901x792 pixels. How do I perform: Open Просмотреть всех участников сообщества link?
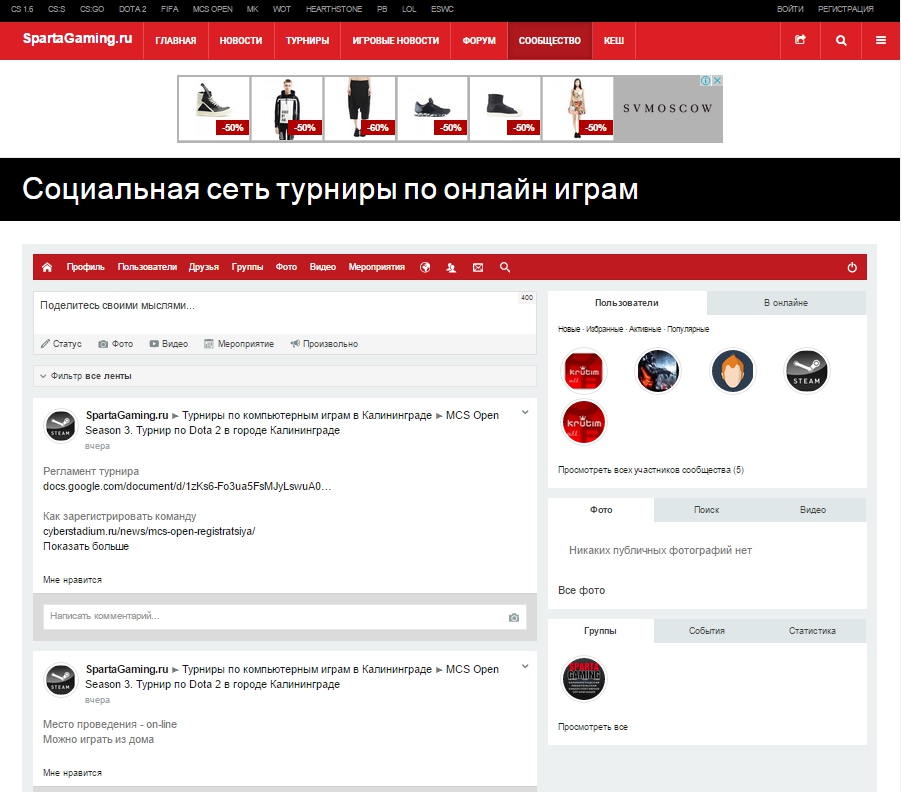pos(651,470)
